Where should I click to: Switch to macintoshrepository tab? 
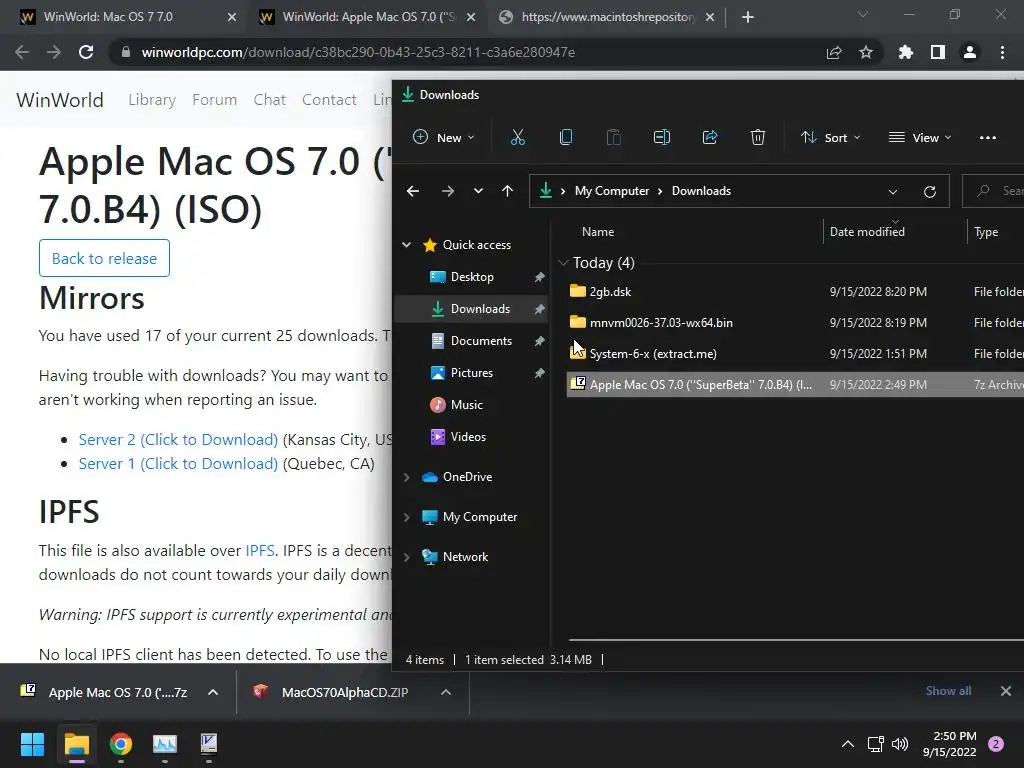click(x=607, y=17)
